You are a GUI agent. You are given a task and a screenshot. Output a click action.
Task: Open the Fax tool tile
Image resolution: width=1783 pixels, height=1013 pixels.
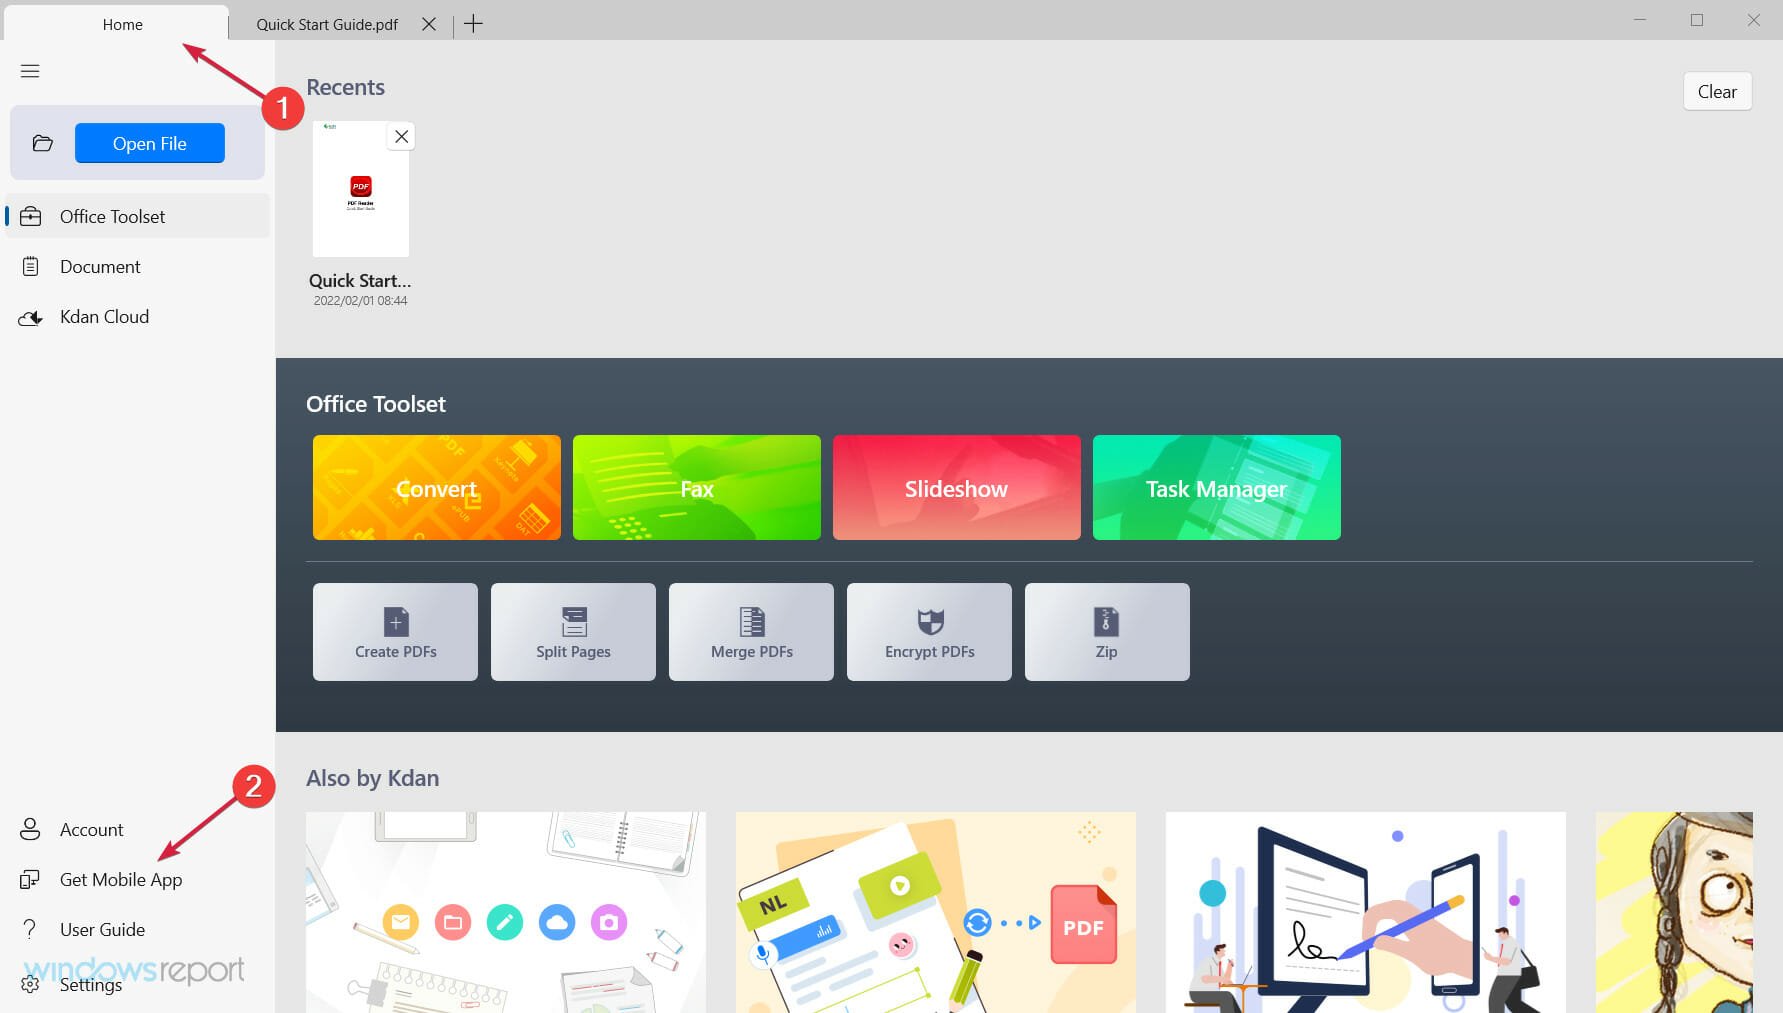[697, 487]
